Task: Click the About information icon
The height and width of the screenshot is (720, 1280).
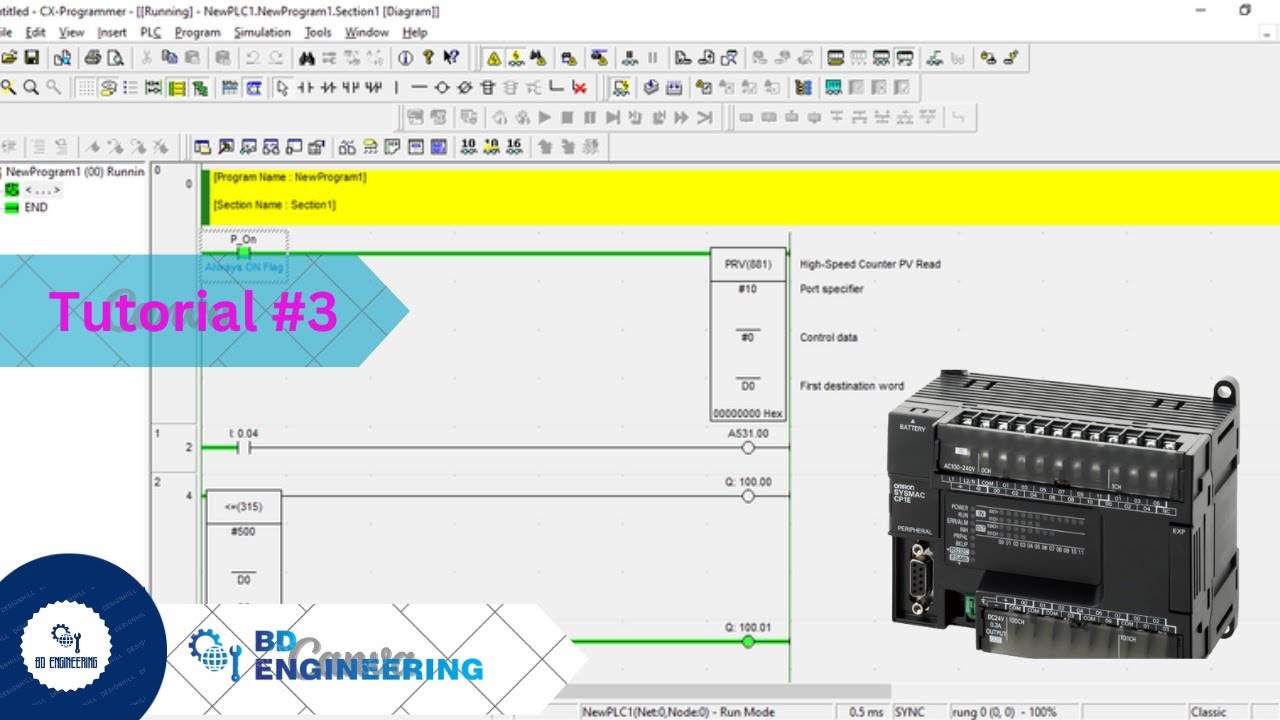Action: 405,57
